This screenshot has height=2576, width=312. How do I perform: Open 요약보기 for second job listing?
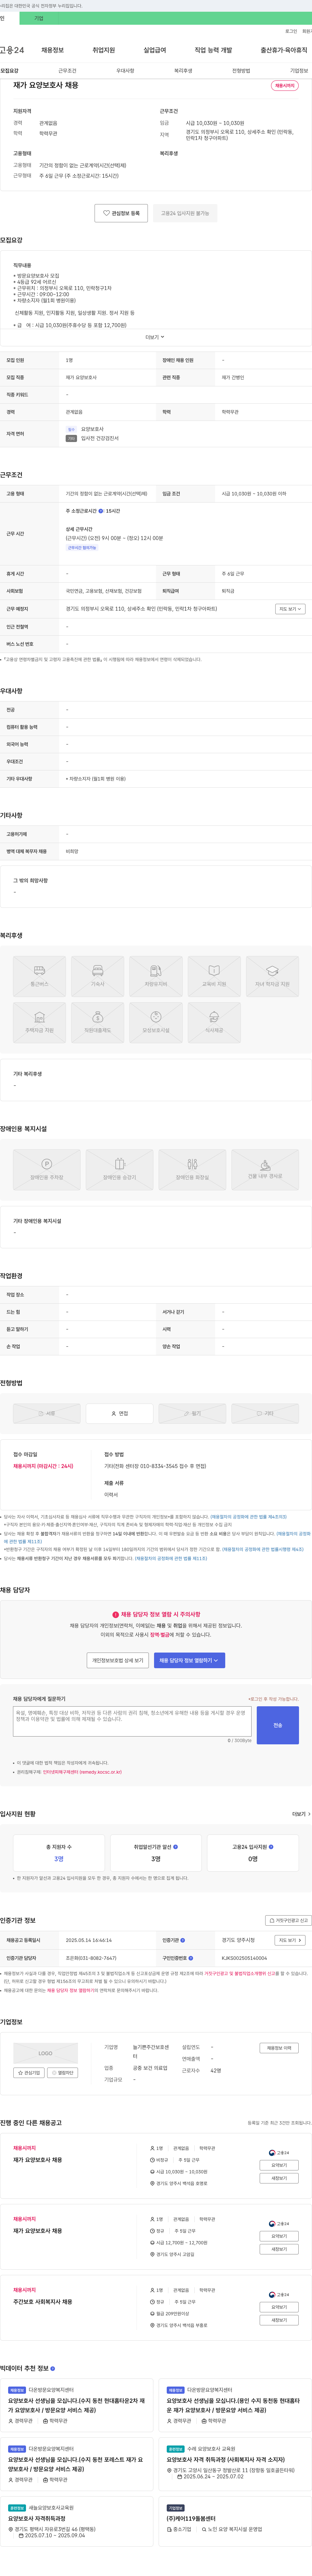279,2236
